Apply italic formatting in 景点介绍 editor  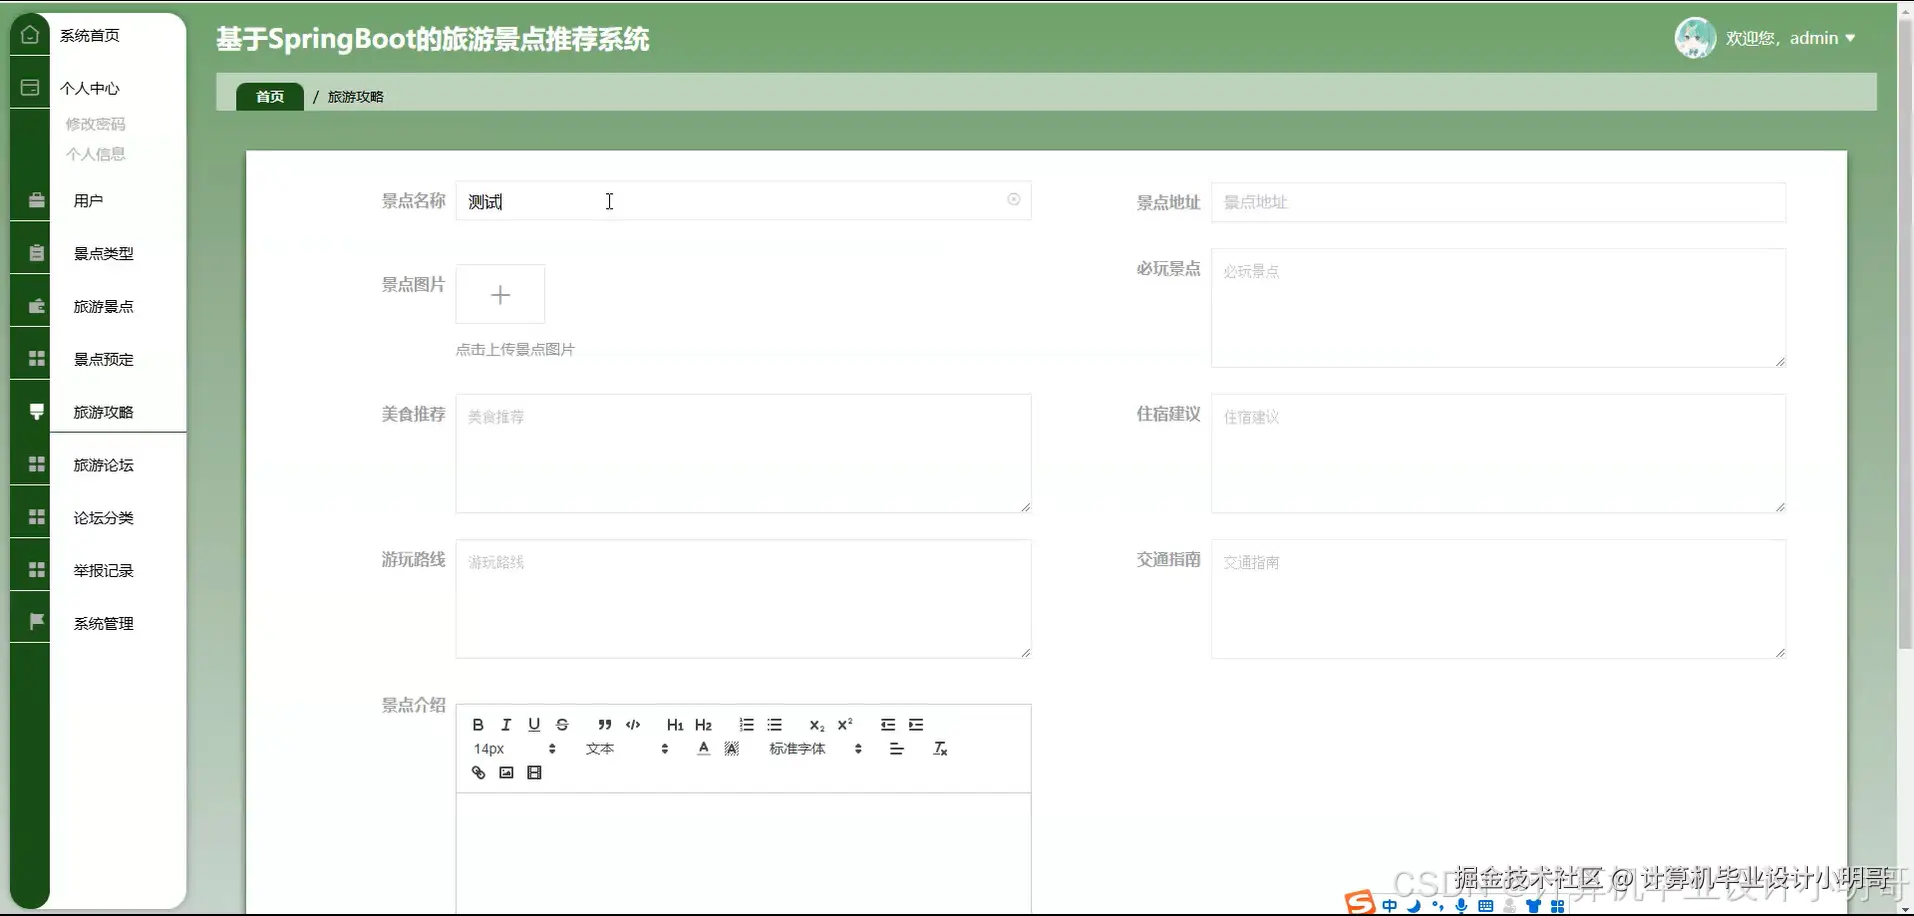(x=506, y=725)
